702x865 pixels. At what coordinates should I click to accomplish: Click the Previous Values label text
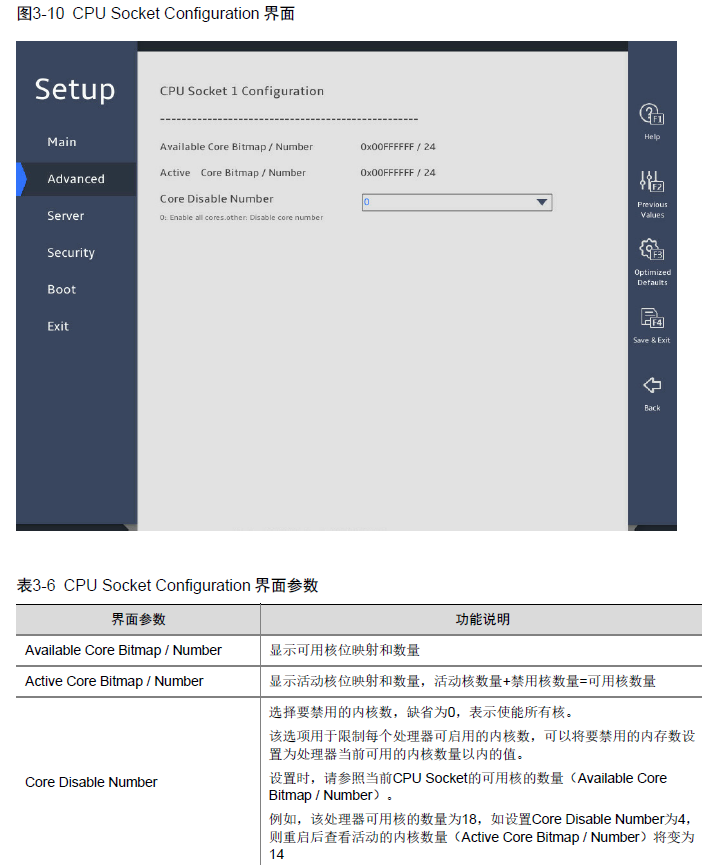pyautogui.click(x=652, y=210)
